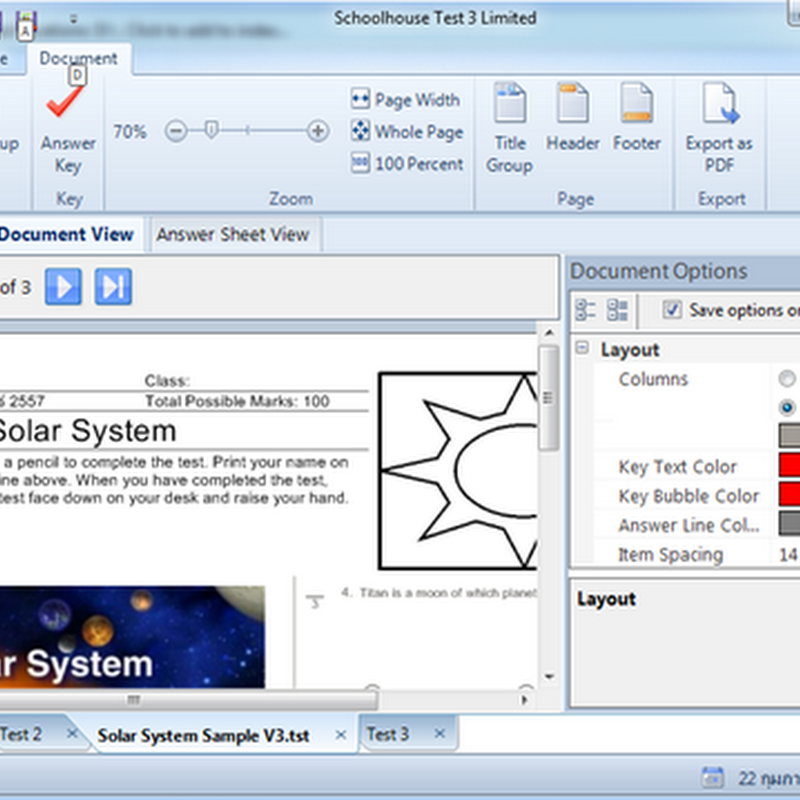Click the 70% zoom value
This screenshot has width=800, height=800.
pyautogui.click(x=130, y=132)
